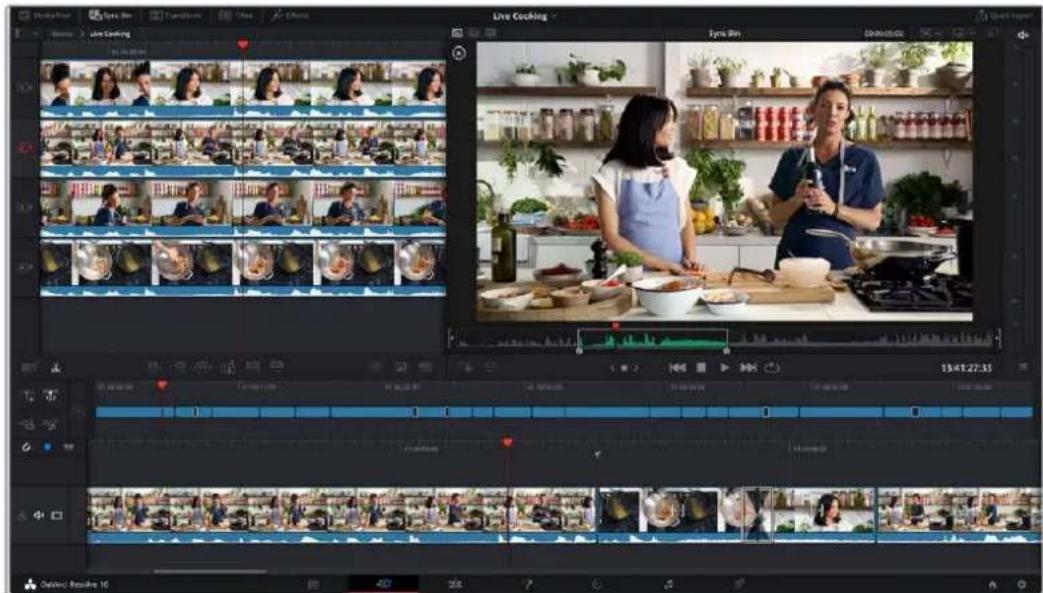
Task: Switch viewer to Timeline mode icon
Action: click(x=490, y=33)
